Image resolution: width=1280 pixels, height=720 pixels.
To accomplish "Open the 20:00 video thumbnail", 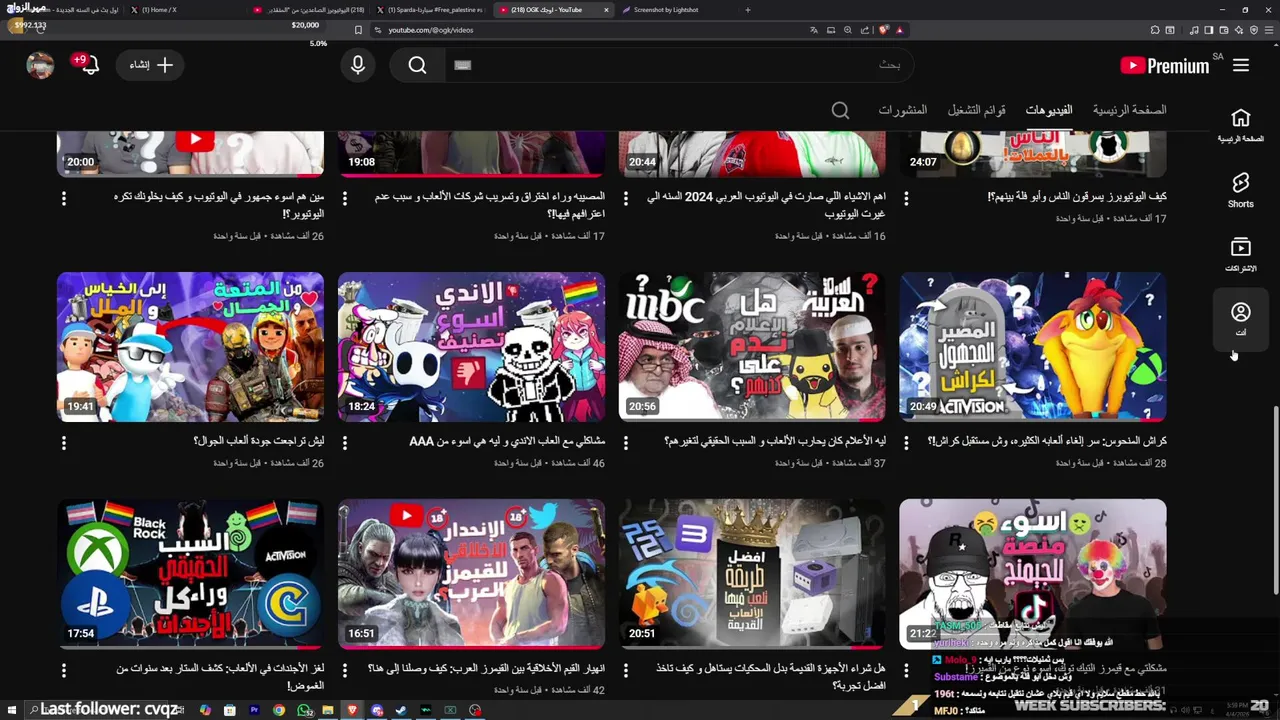I will pos(190,153).
